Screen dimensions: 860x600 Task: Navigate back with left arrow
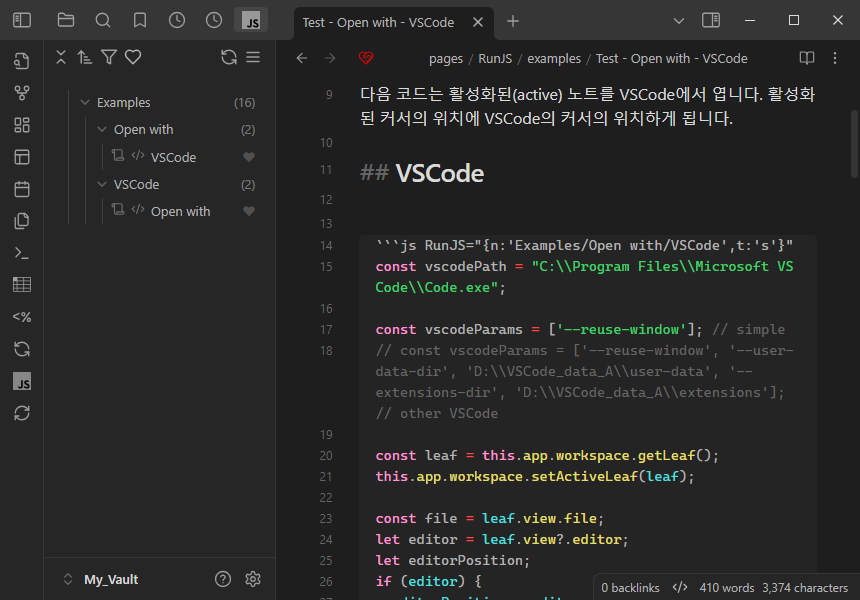click(302, 58)
